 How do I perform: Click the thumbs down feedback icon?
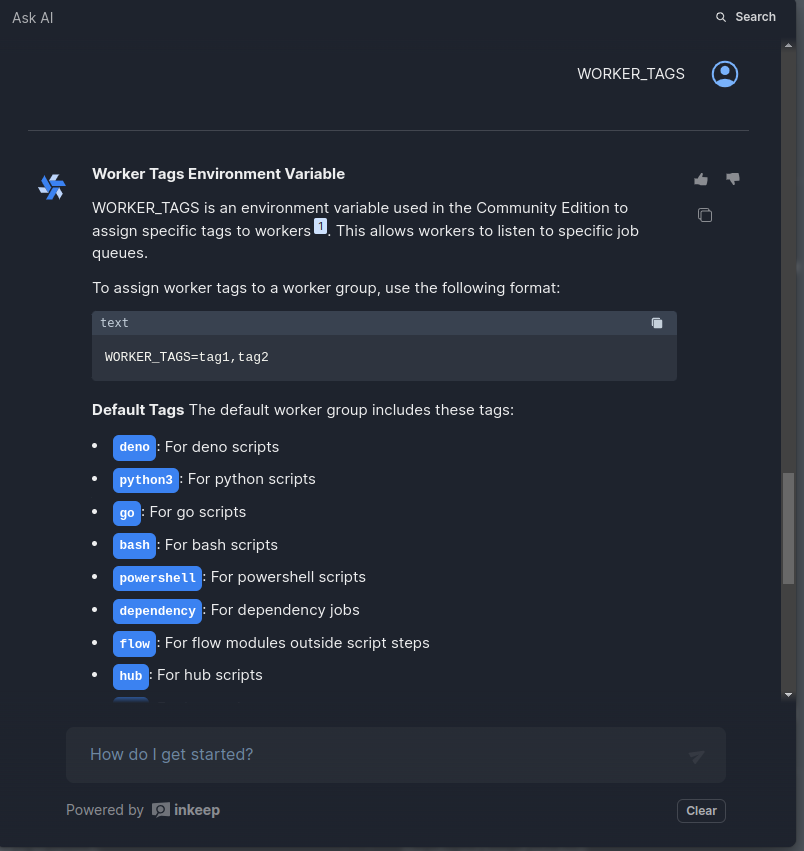[733, 179]
